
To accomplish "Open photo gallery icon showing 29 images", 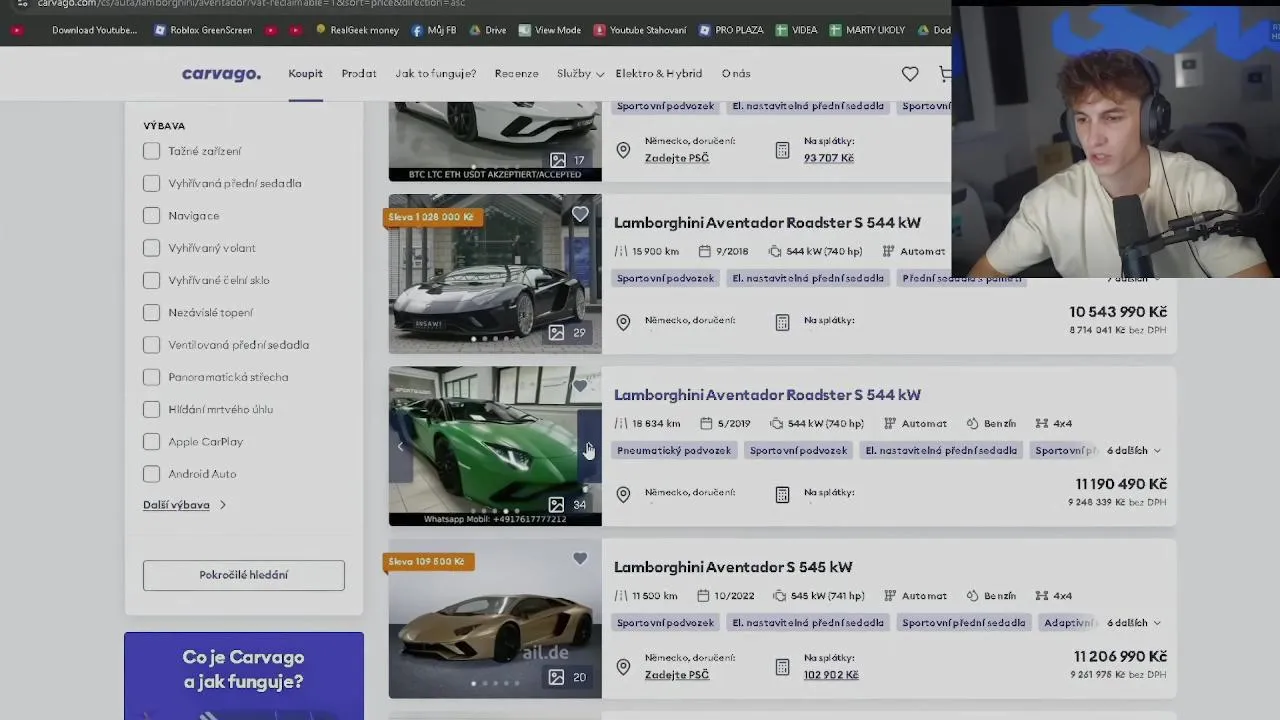I will [x=557, y=333].
